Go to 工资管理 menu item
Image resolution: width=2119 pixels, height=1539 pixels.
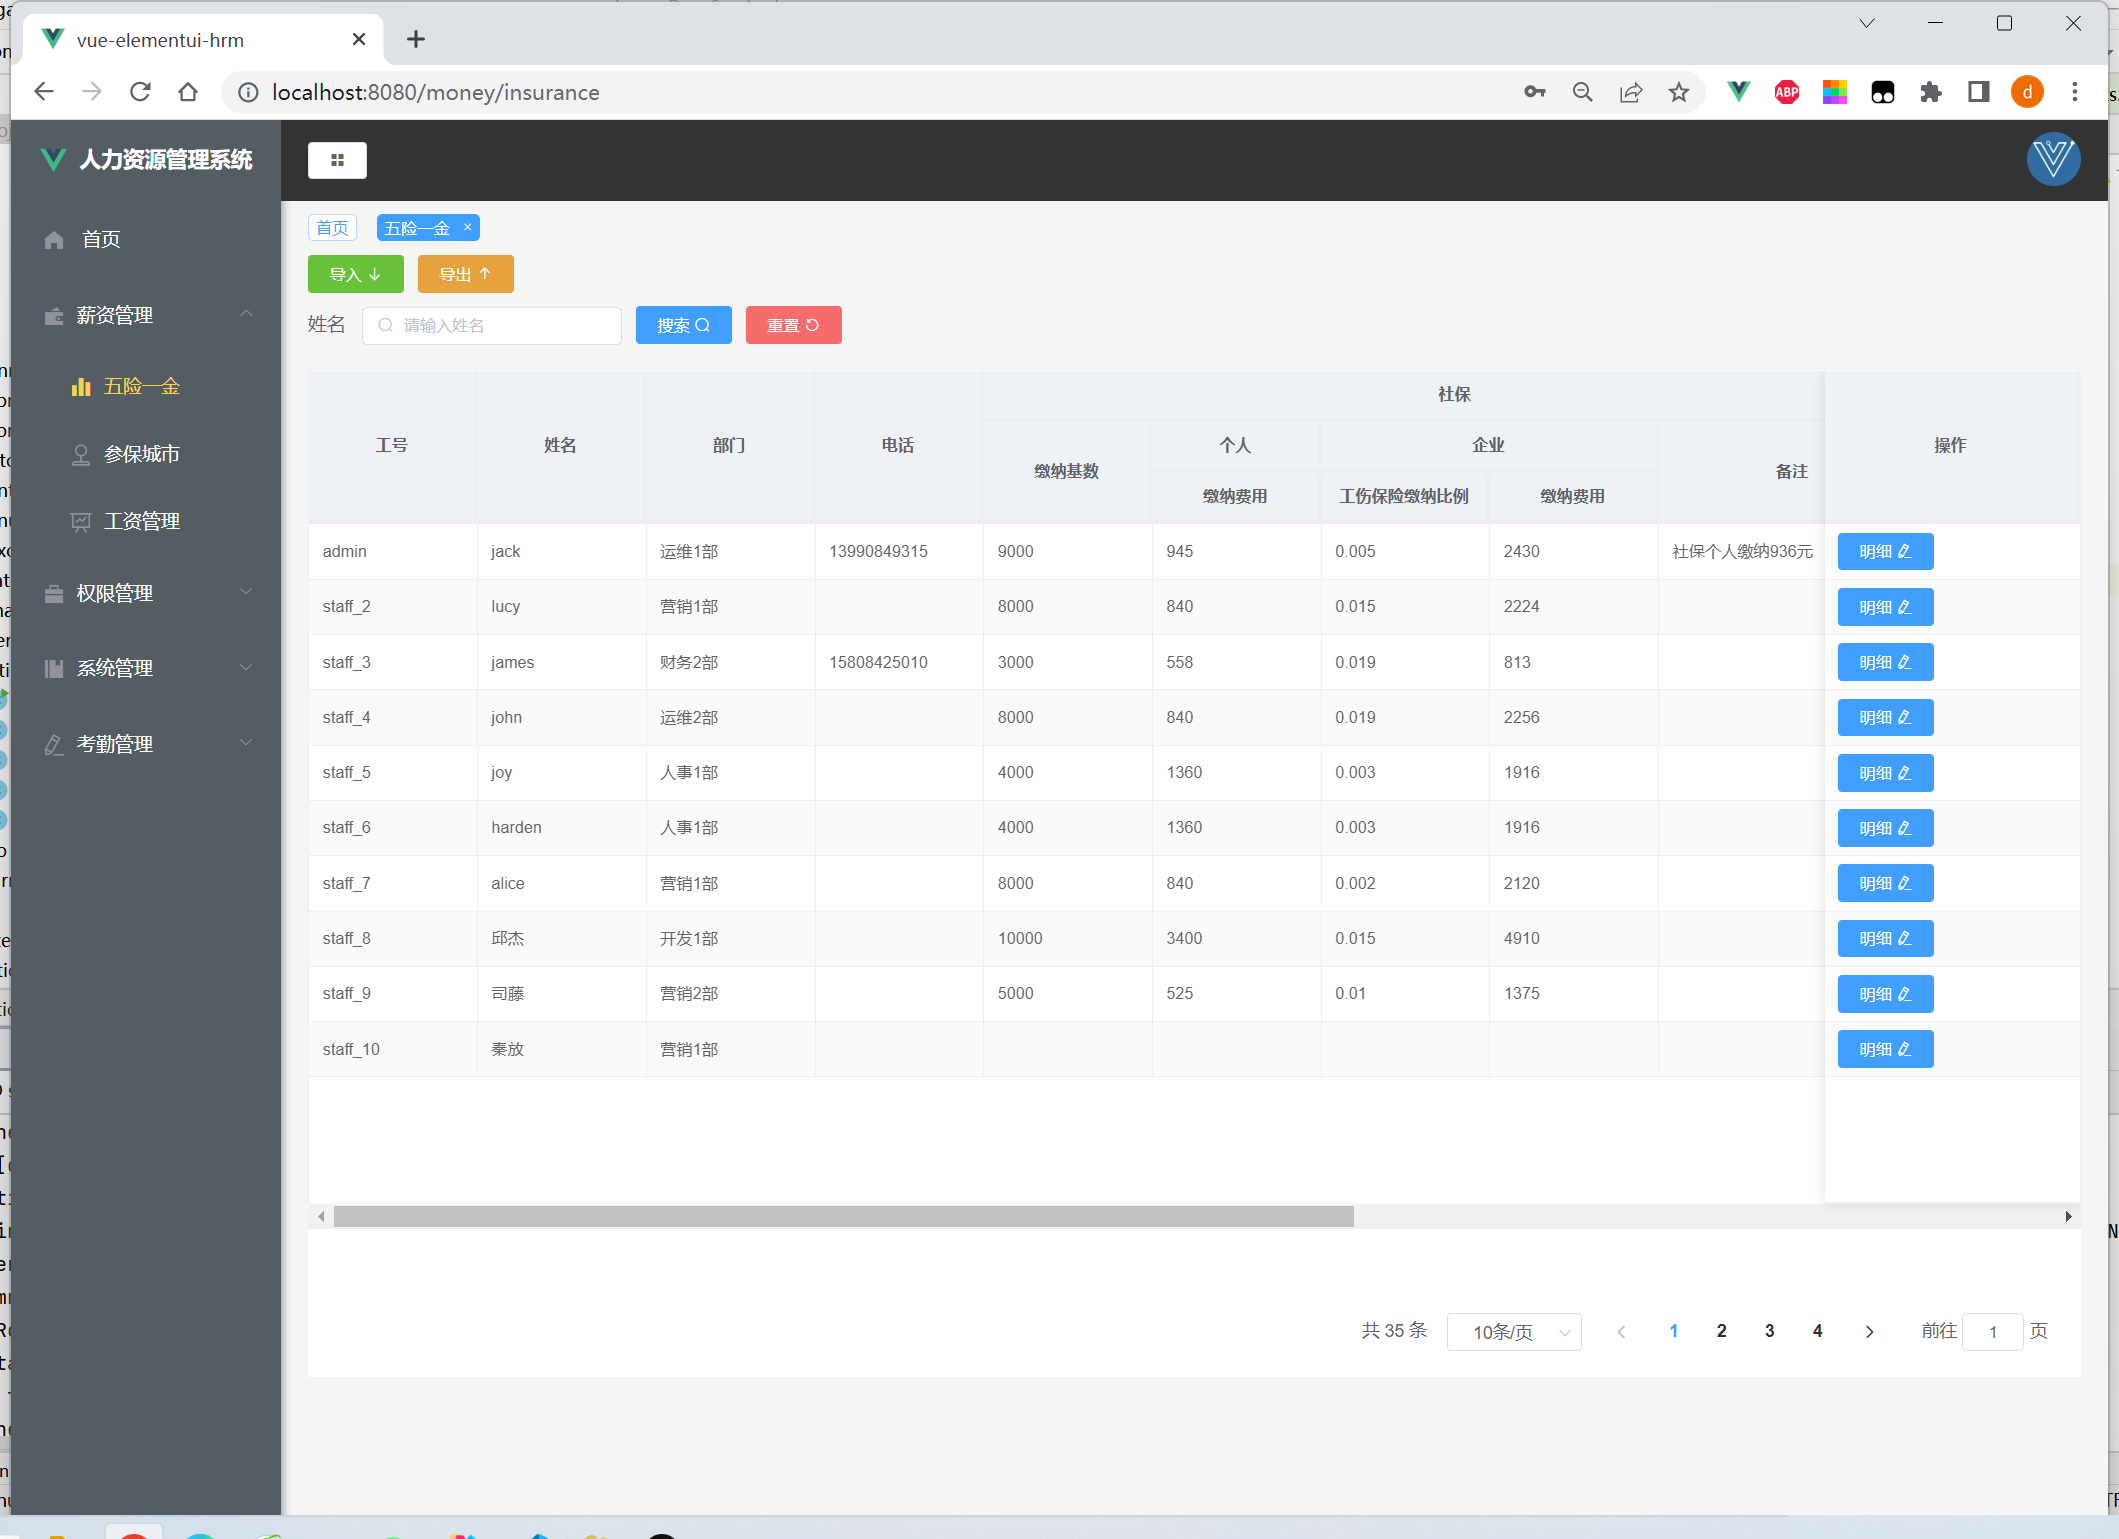click(141, 521)
